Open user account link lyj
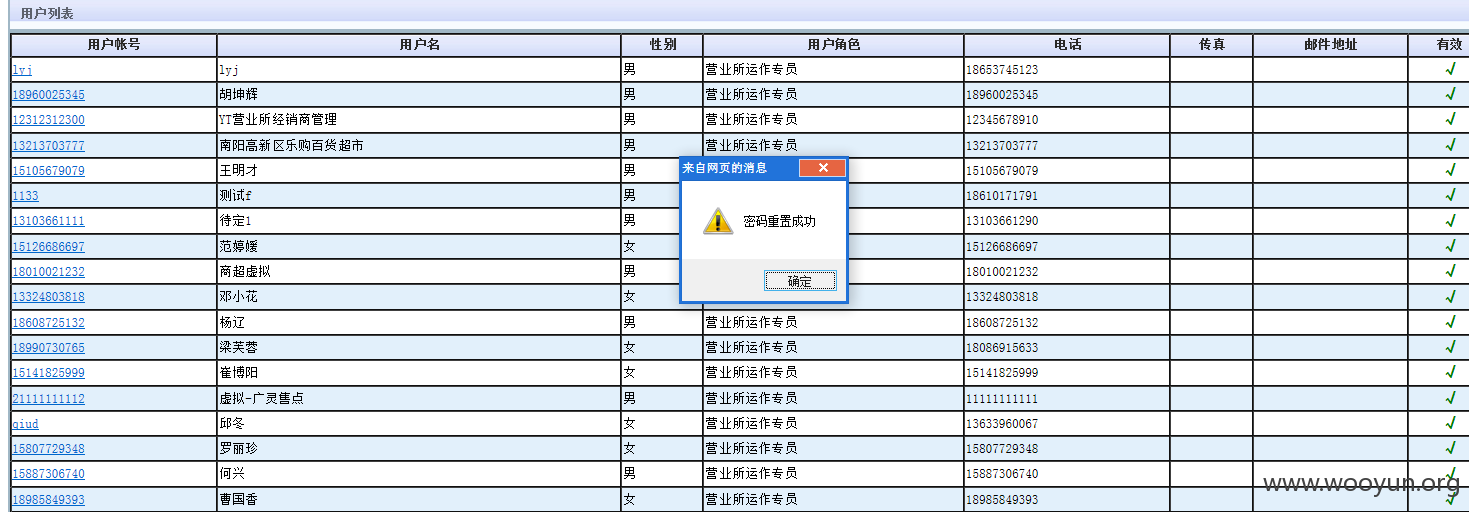Viewport: 1469px width, 512px height. 22,70
